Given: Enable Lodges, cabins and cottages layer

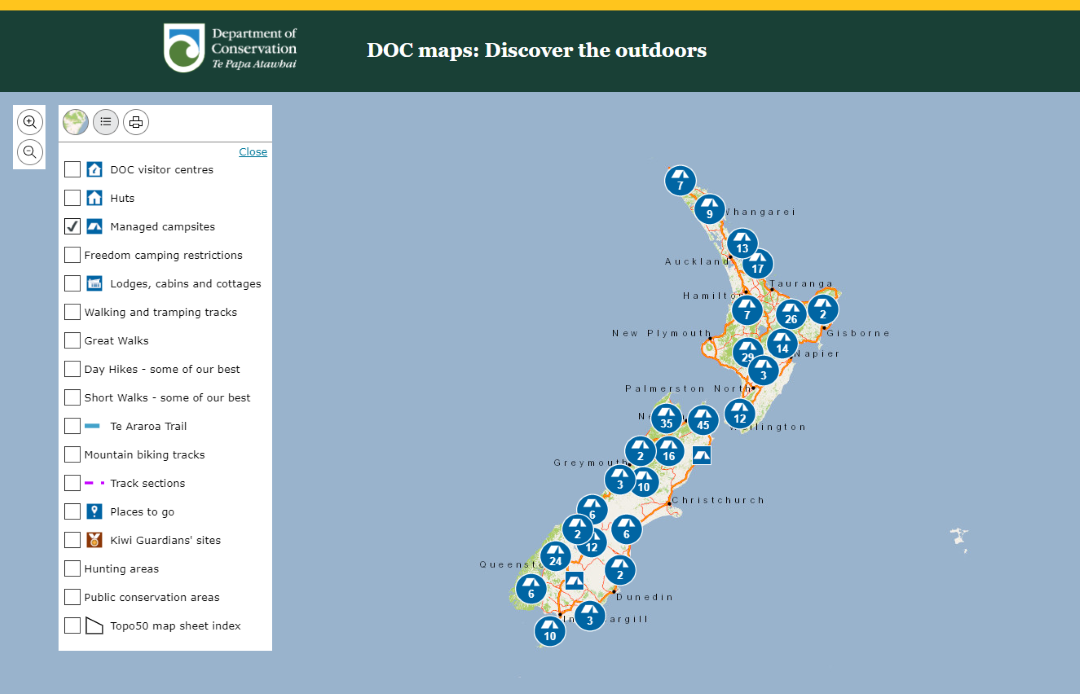Looking at the screenshot, I should [x=72, y=283].
